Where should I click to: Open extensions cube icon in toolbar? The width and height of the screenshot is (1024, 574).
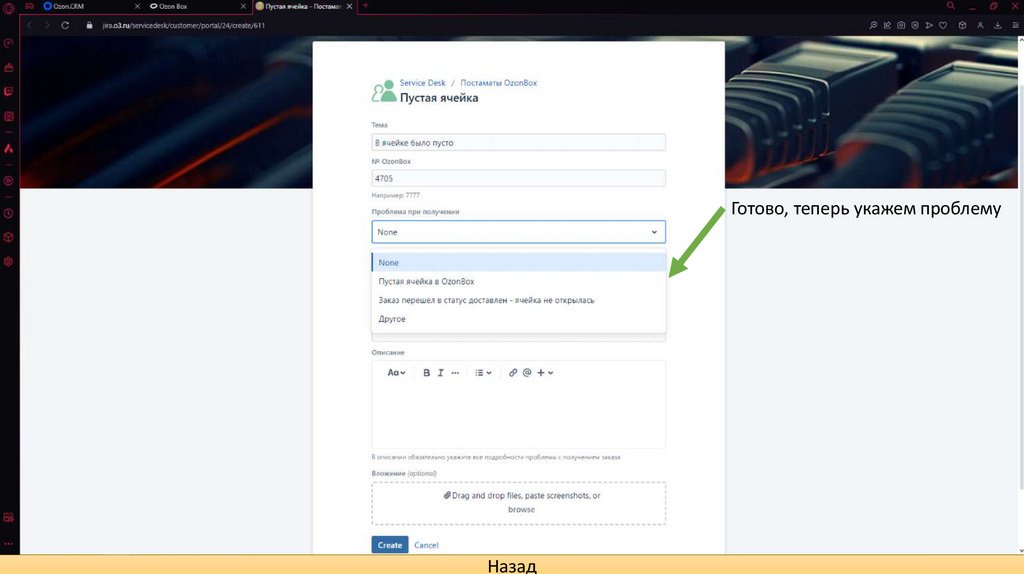962,25
